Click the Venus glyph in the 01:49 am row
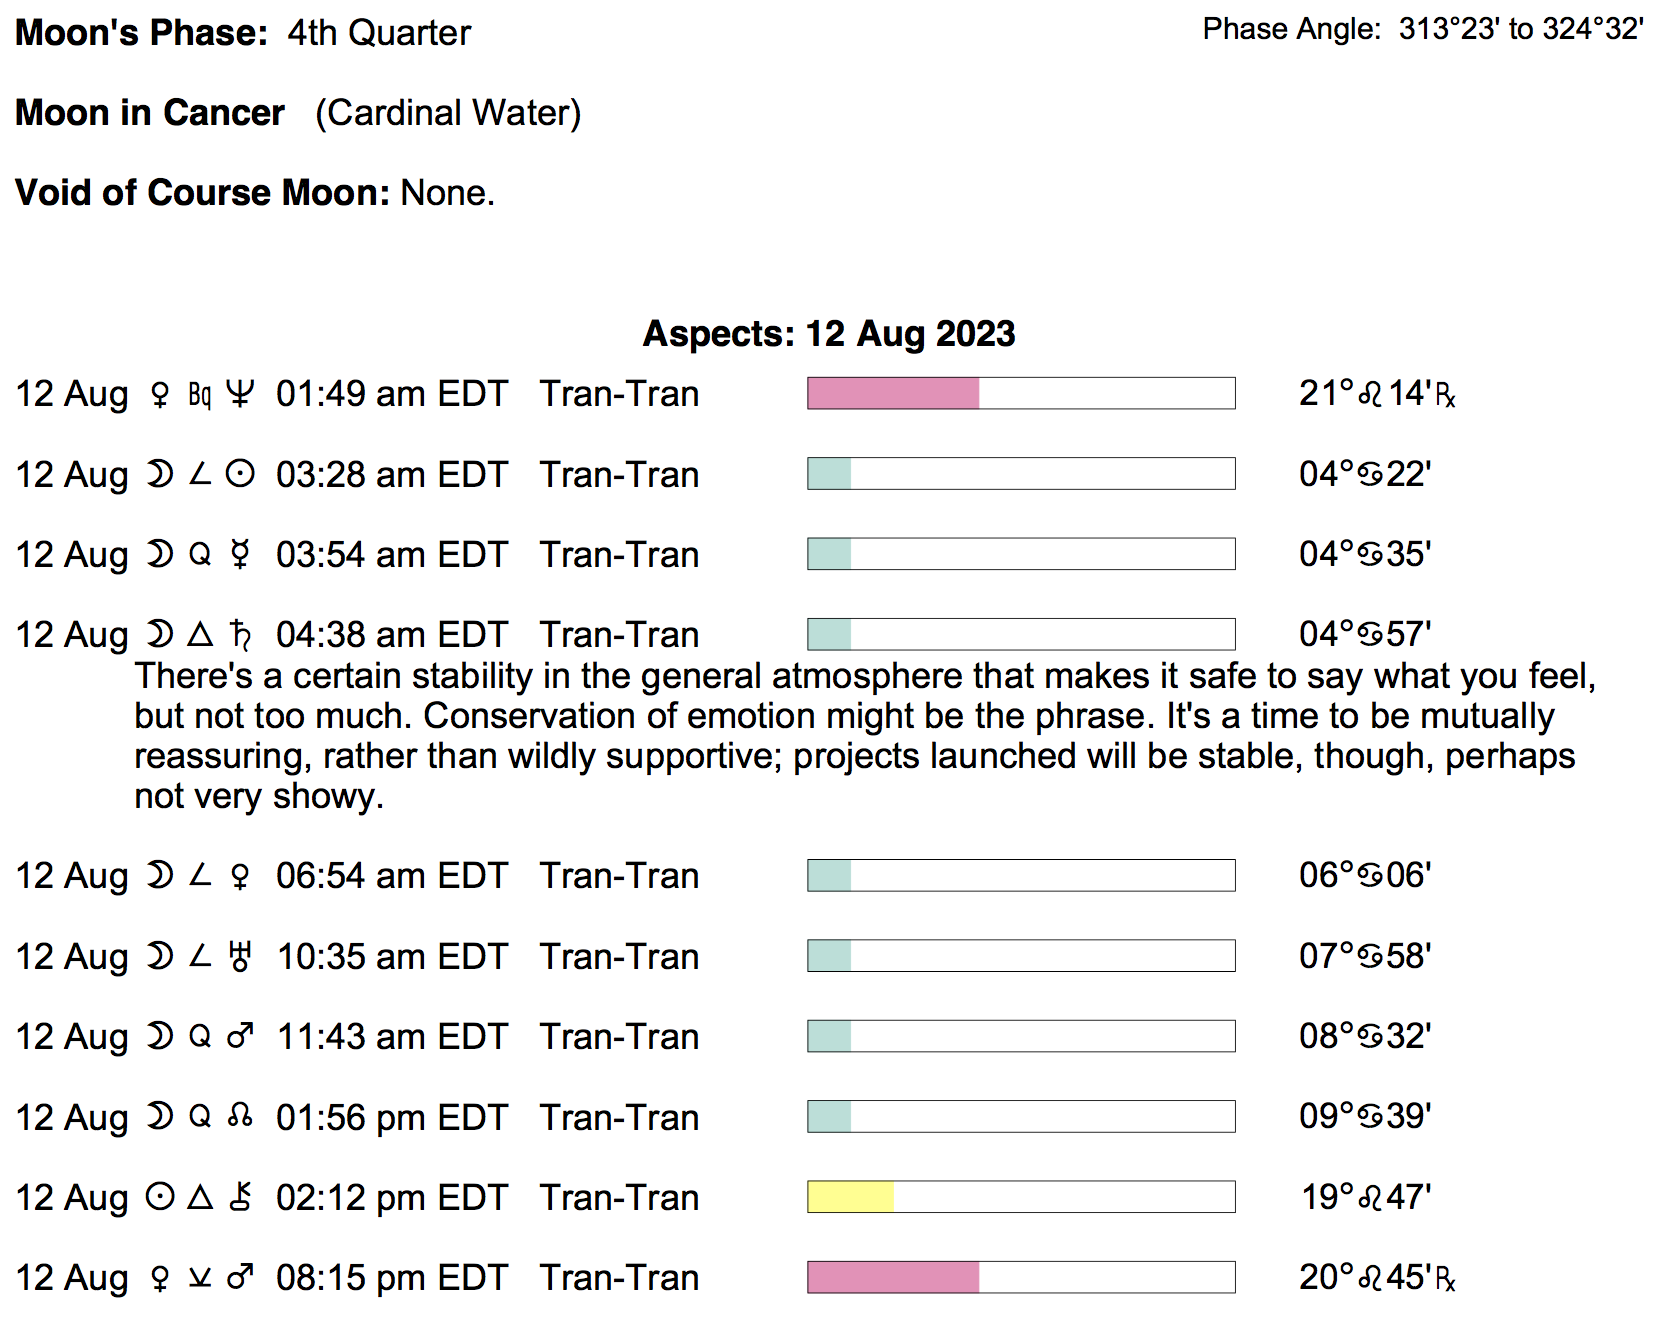Image resolution: width=1658 pixels, height=1320 pixels. tap(159, 395)
